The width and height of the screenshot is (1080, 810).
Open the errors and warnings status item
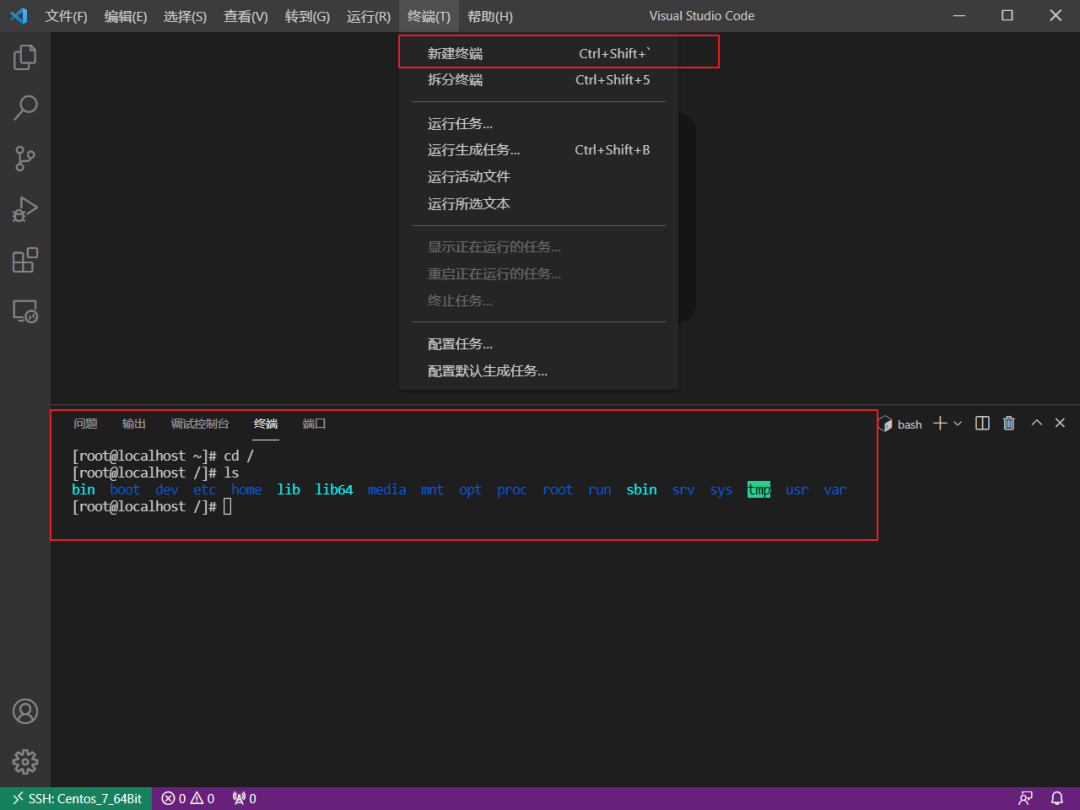point(188,798)
